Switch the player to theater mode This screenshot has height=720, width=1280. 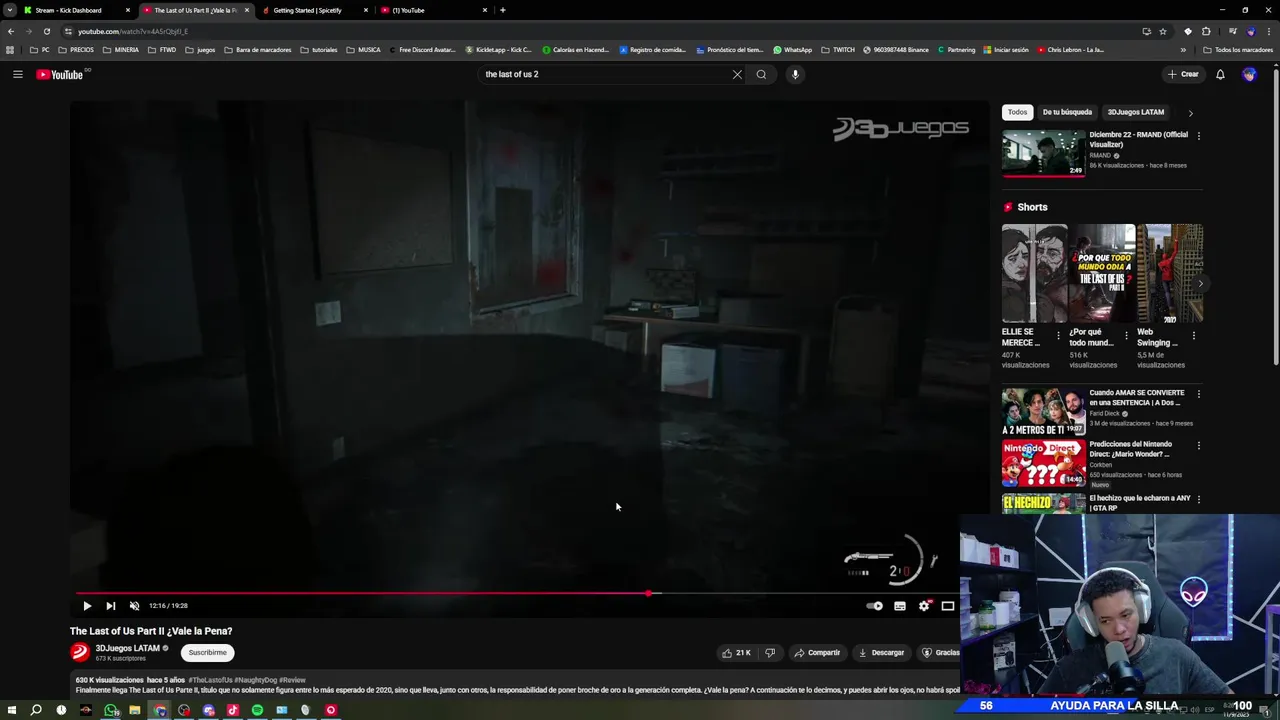click(x=948, y=606)
